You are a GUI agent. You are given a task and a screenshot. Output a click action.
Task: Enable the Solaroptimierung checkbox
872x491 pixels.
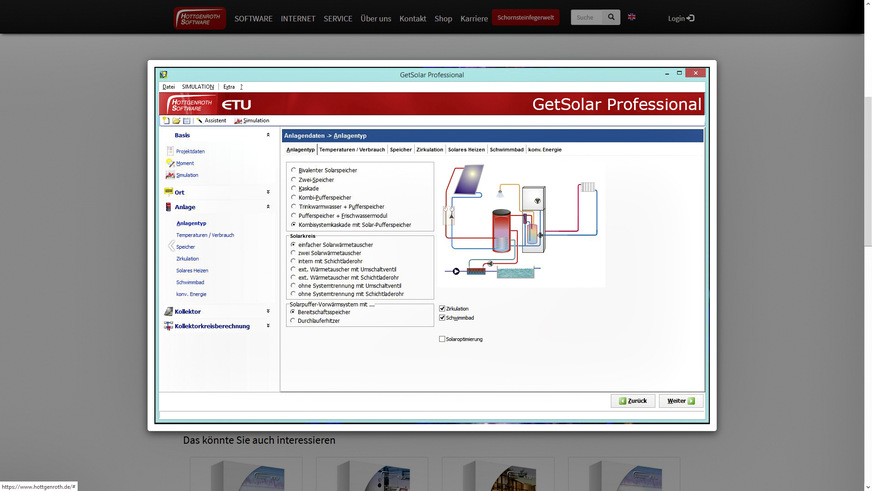442,339
